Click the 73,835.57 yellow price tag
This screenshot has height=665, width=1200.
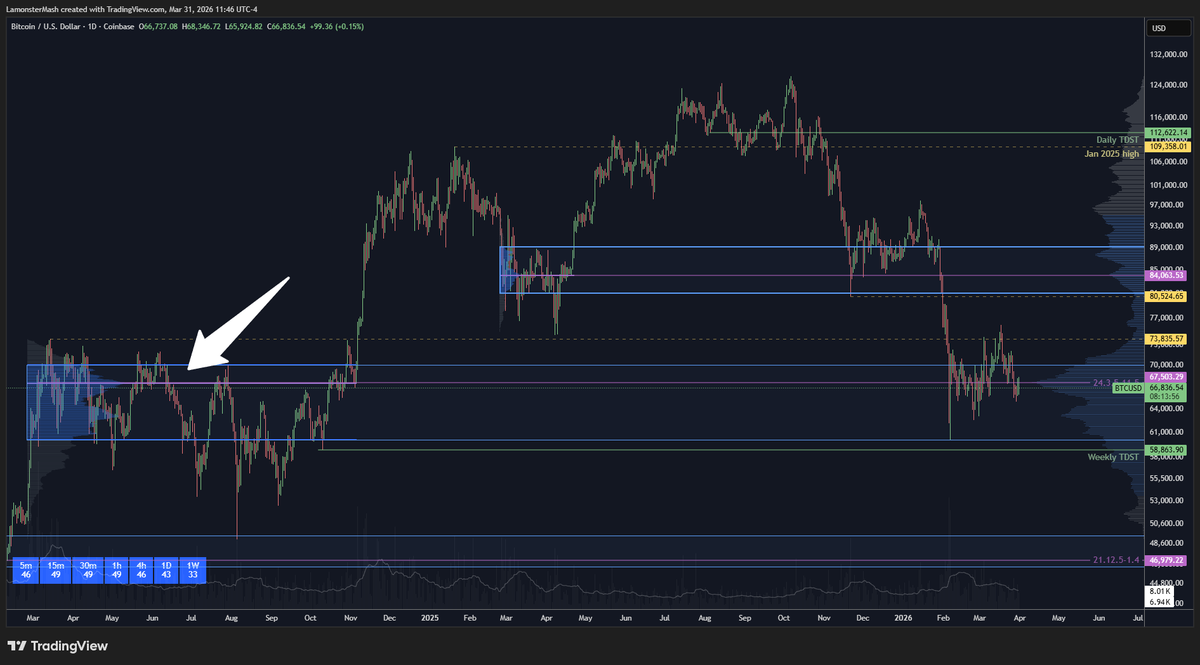pyautogui.click(x=1166, y=339)
